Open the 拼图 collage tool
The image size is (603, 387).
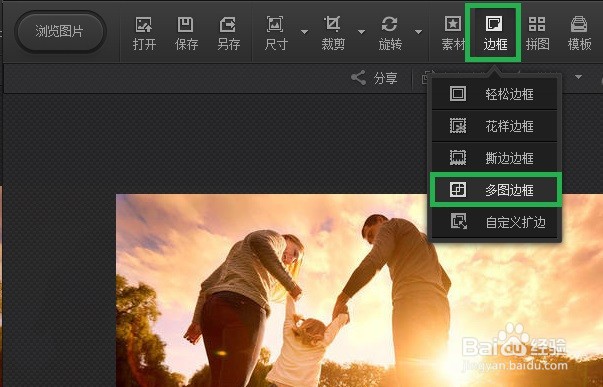(537, 34)
